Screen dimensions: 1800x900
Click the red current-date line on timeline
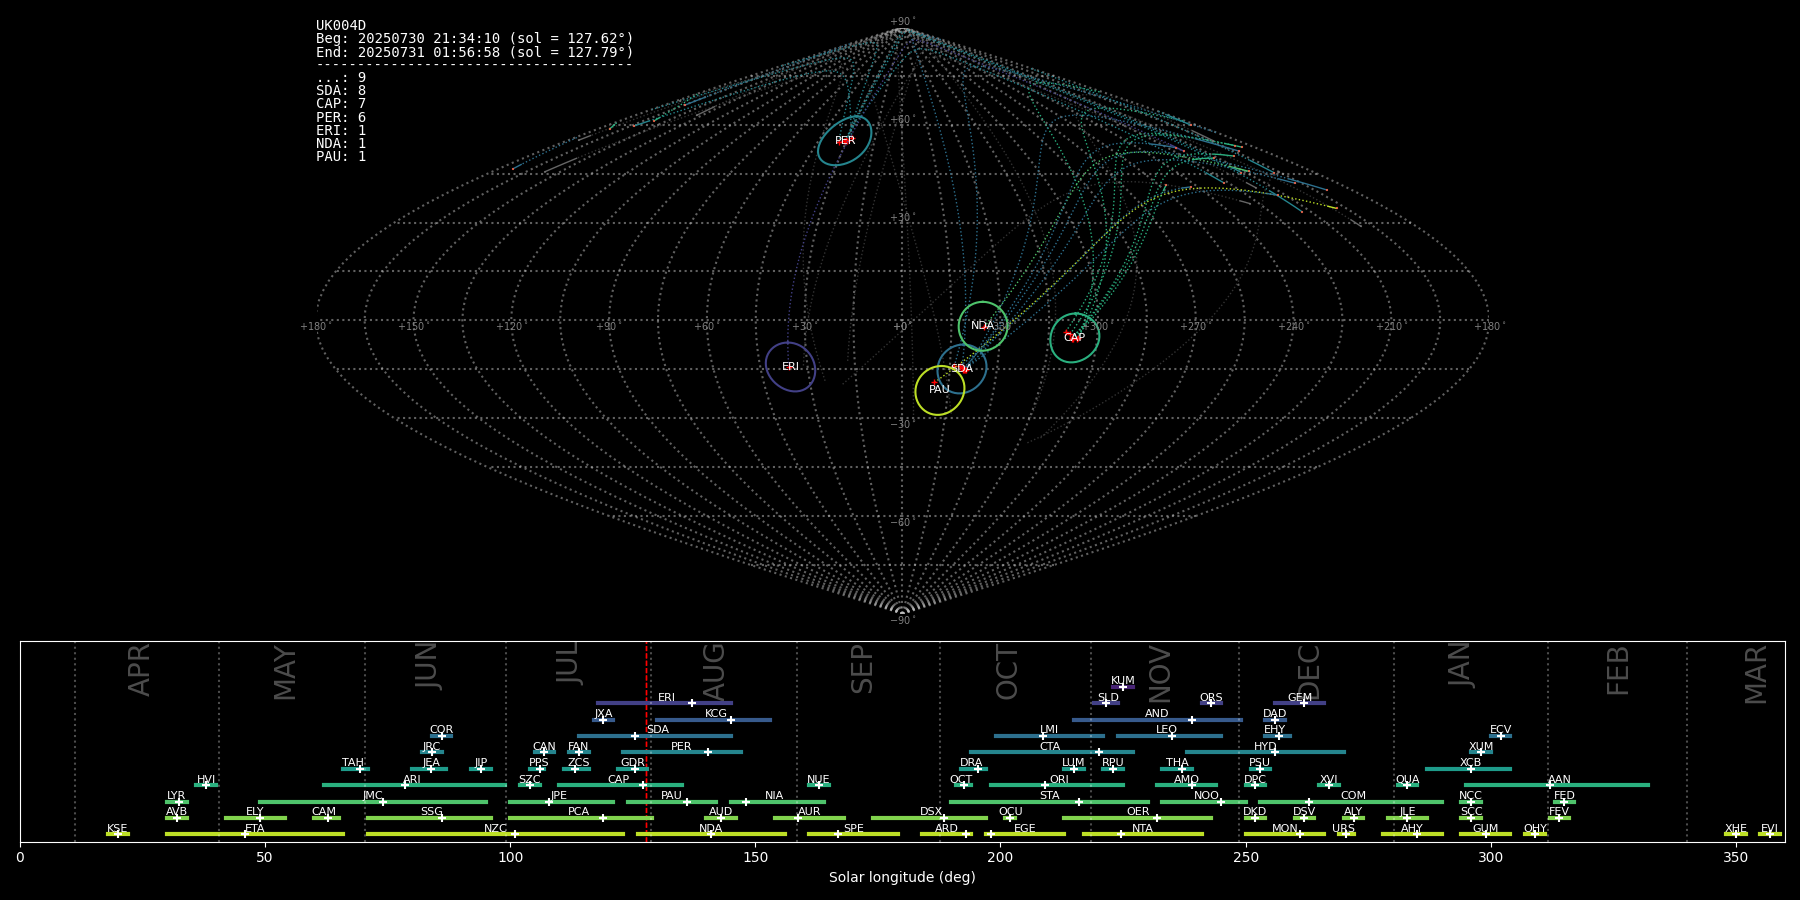click(x=647, y=741)
